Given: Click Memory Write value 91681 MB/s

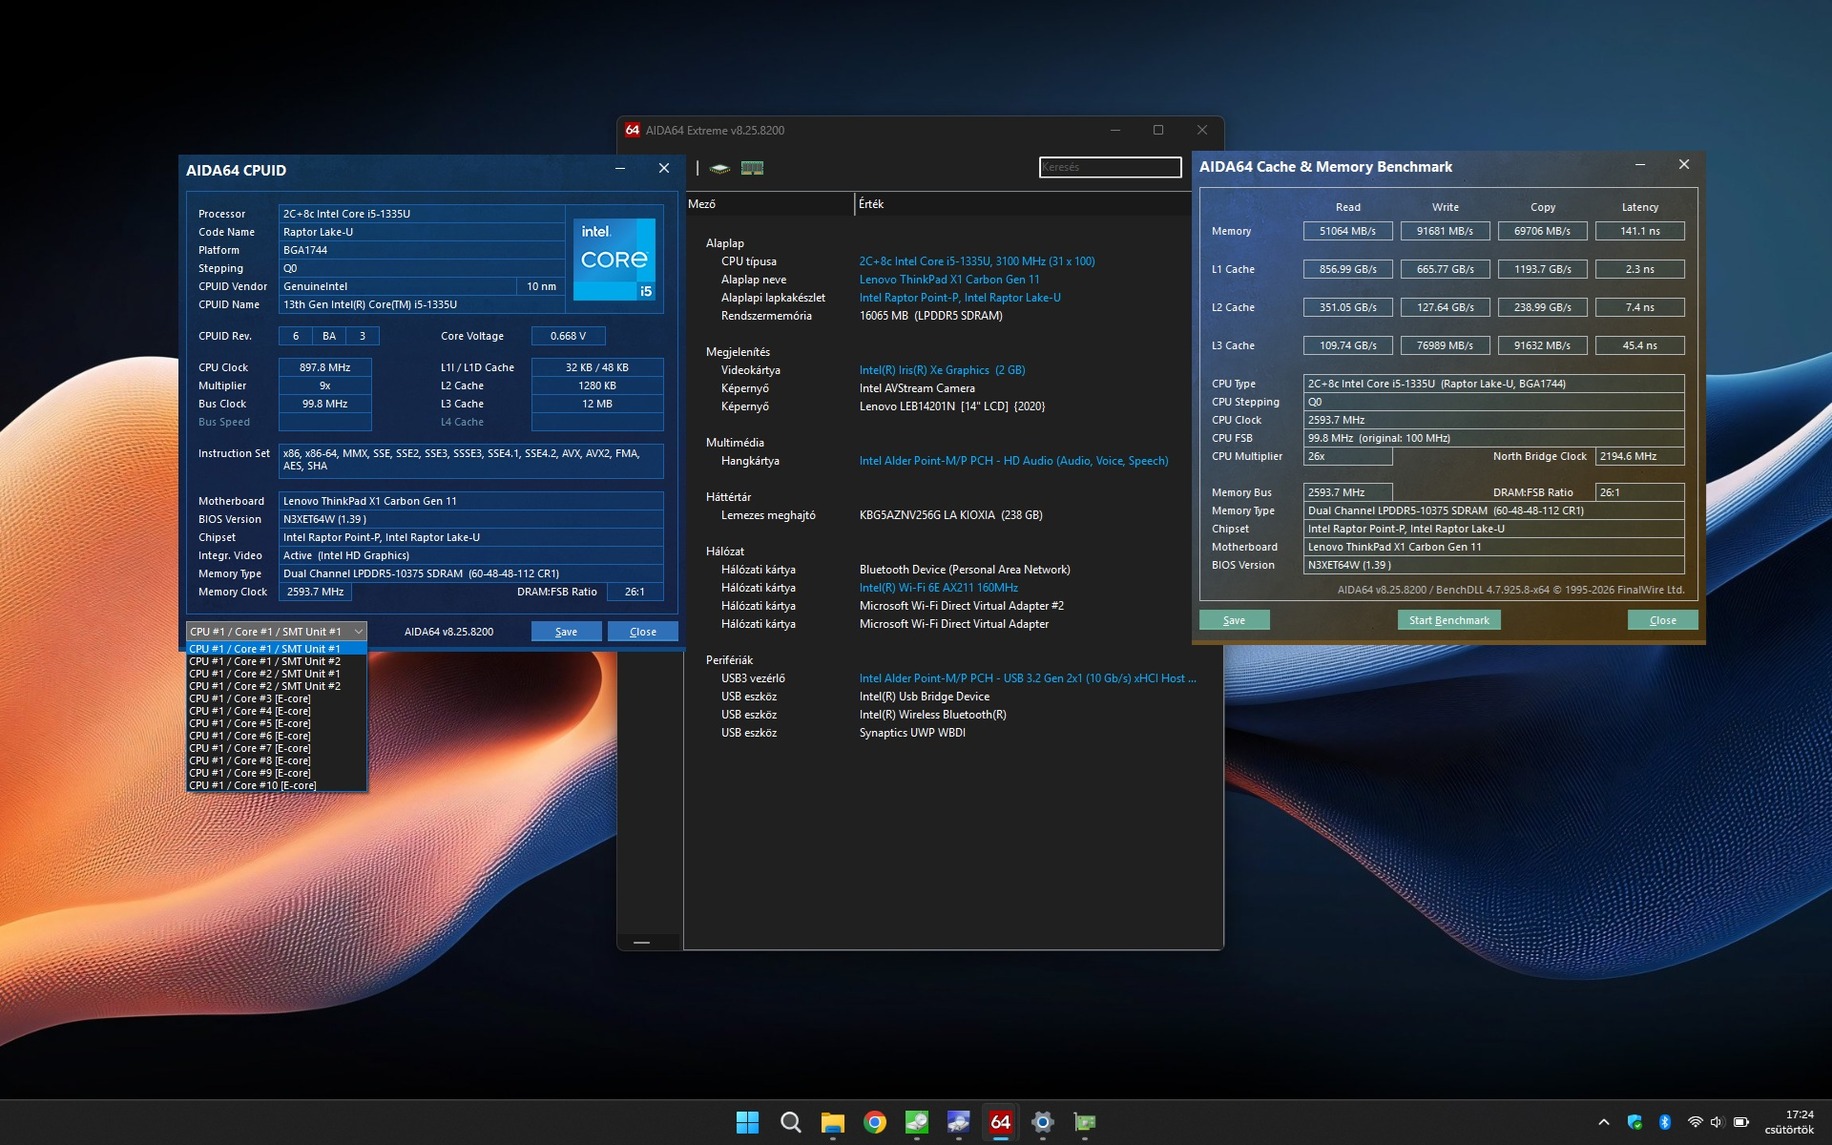Looking at the screenshot, I should 1445,231.
